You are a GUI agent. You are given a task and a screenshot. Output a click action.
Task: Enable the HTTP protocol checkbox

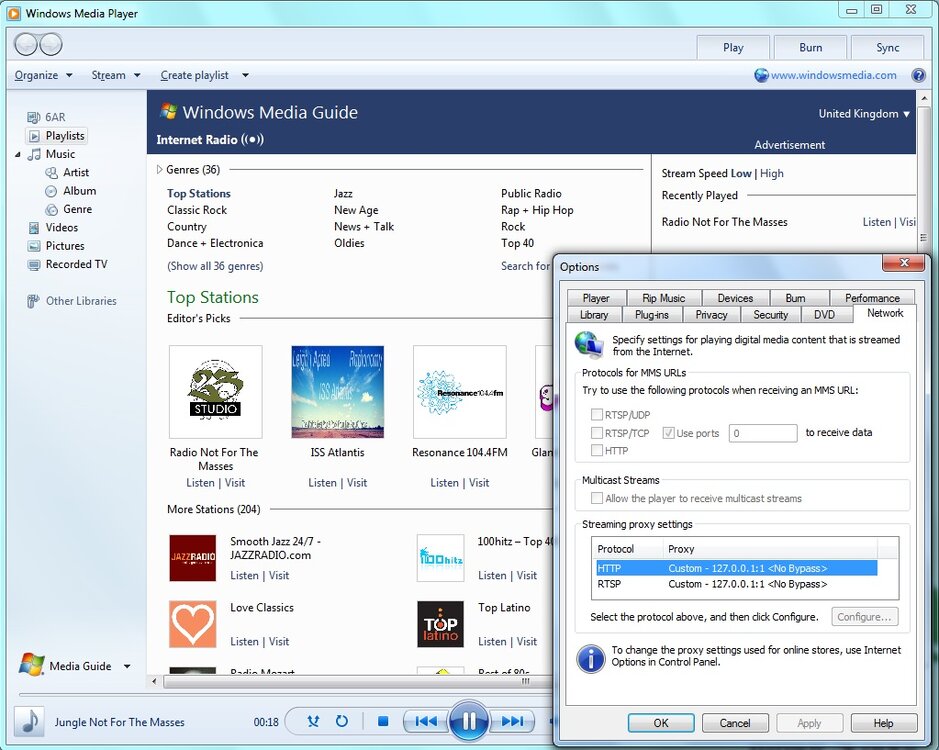pos(597,450)
